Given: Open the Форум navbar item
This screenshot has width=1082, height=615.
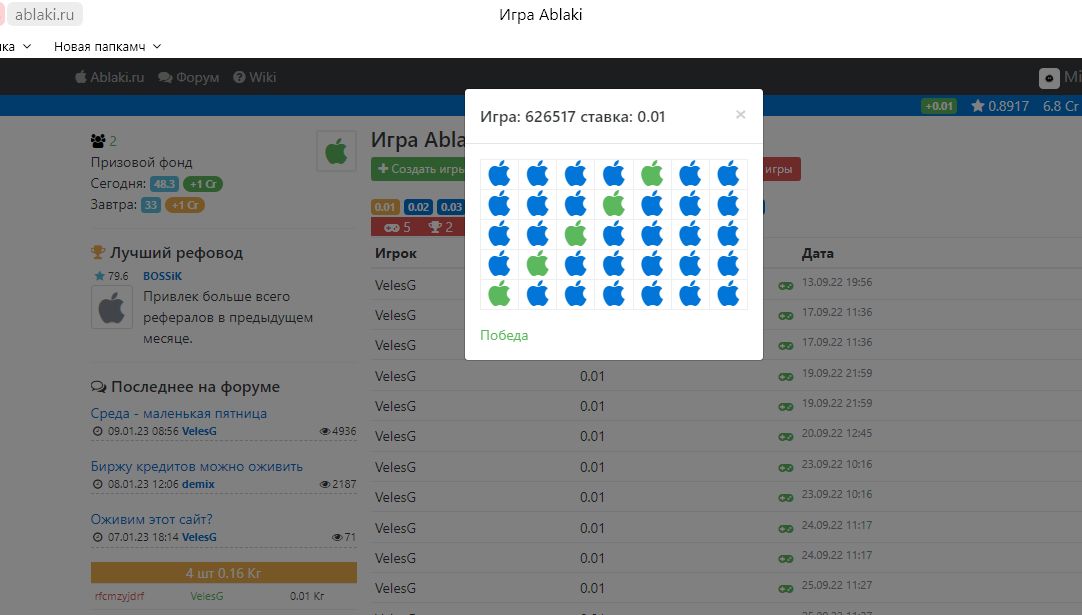Looking at the screenshot, I should click(x=188, y=77).
